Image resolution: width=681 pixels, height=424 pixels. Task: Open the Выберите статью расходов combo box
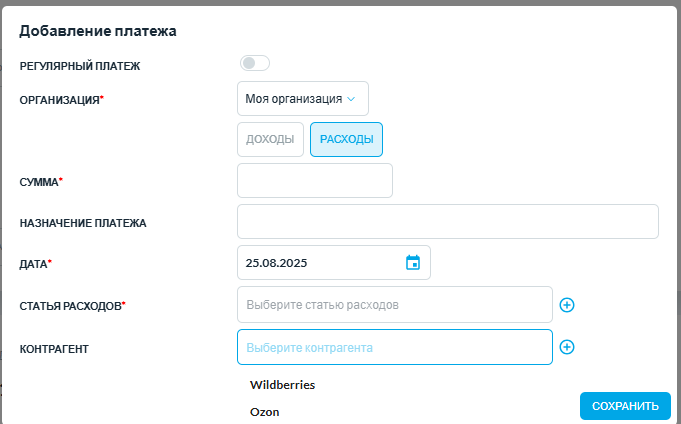(395, 305)
